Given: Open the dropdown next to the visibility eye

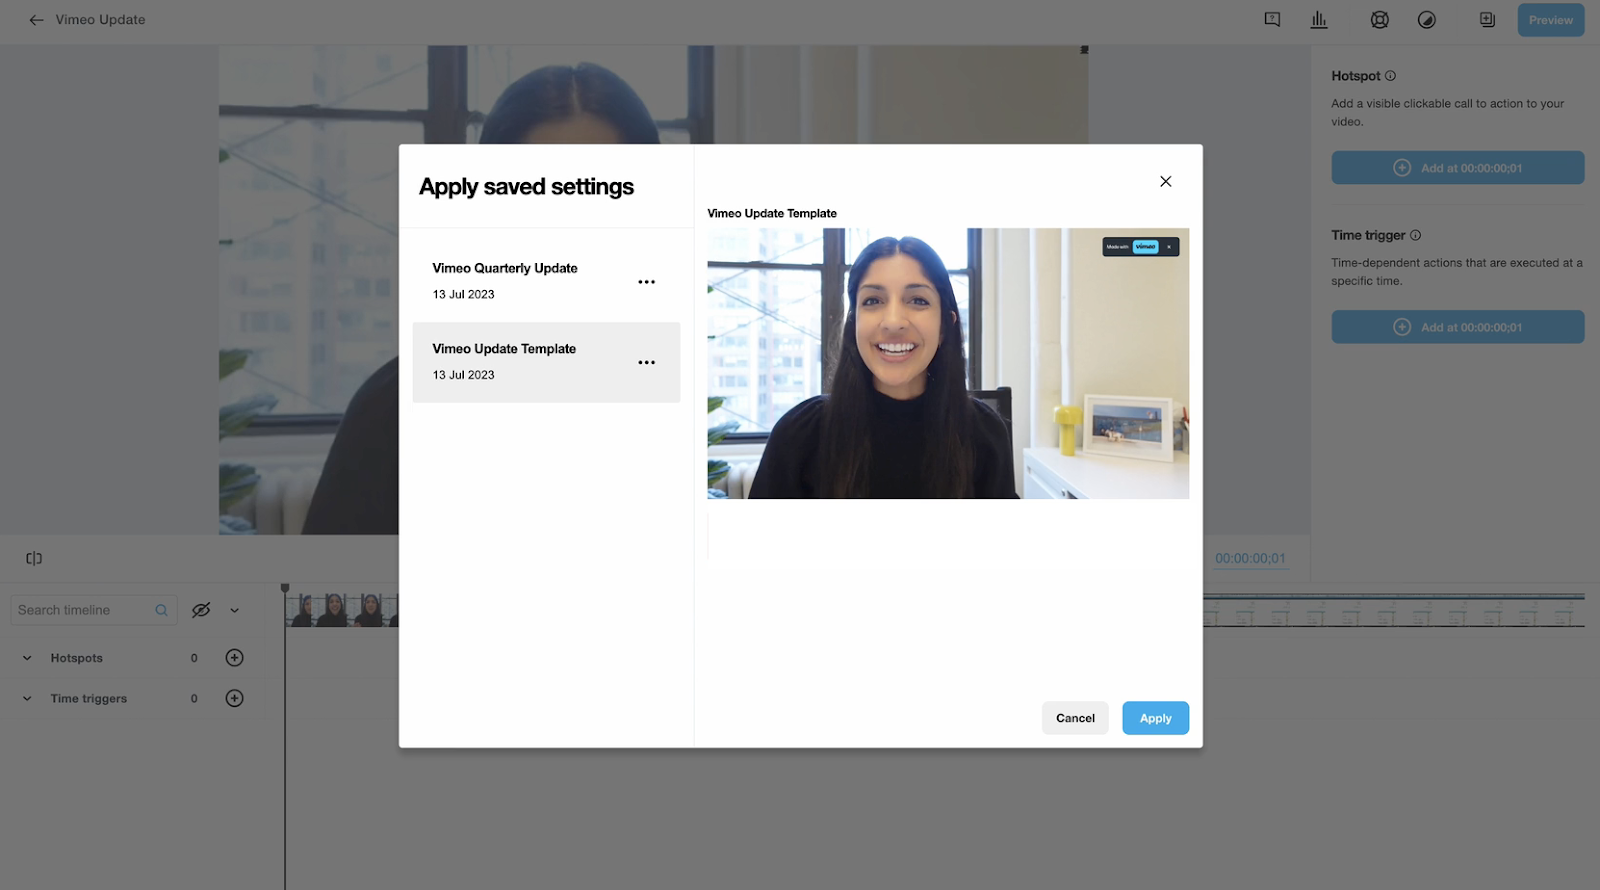Looking at the screenshot, I should click(234, 610).
